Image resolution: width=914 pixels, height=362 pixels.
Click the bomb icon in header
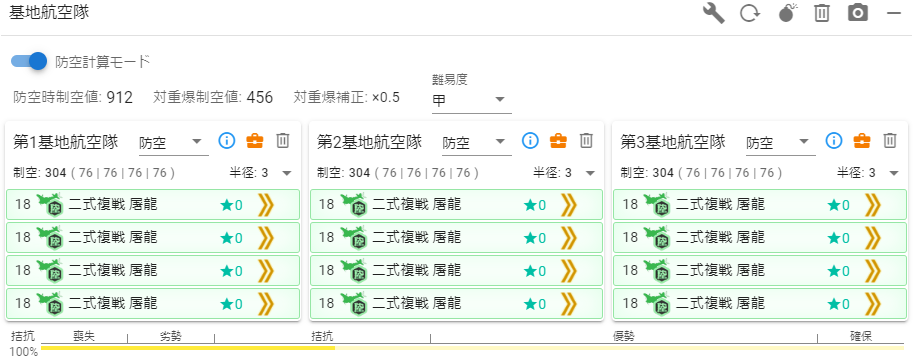point(787,12)
